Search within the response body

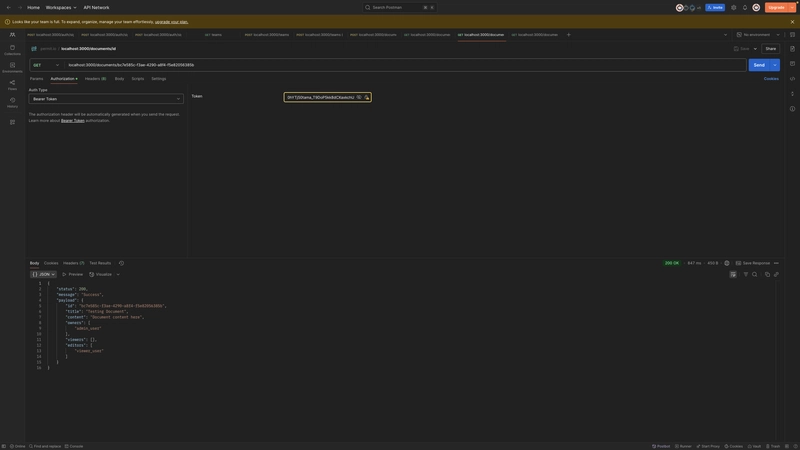click(755, 274)
